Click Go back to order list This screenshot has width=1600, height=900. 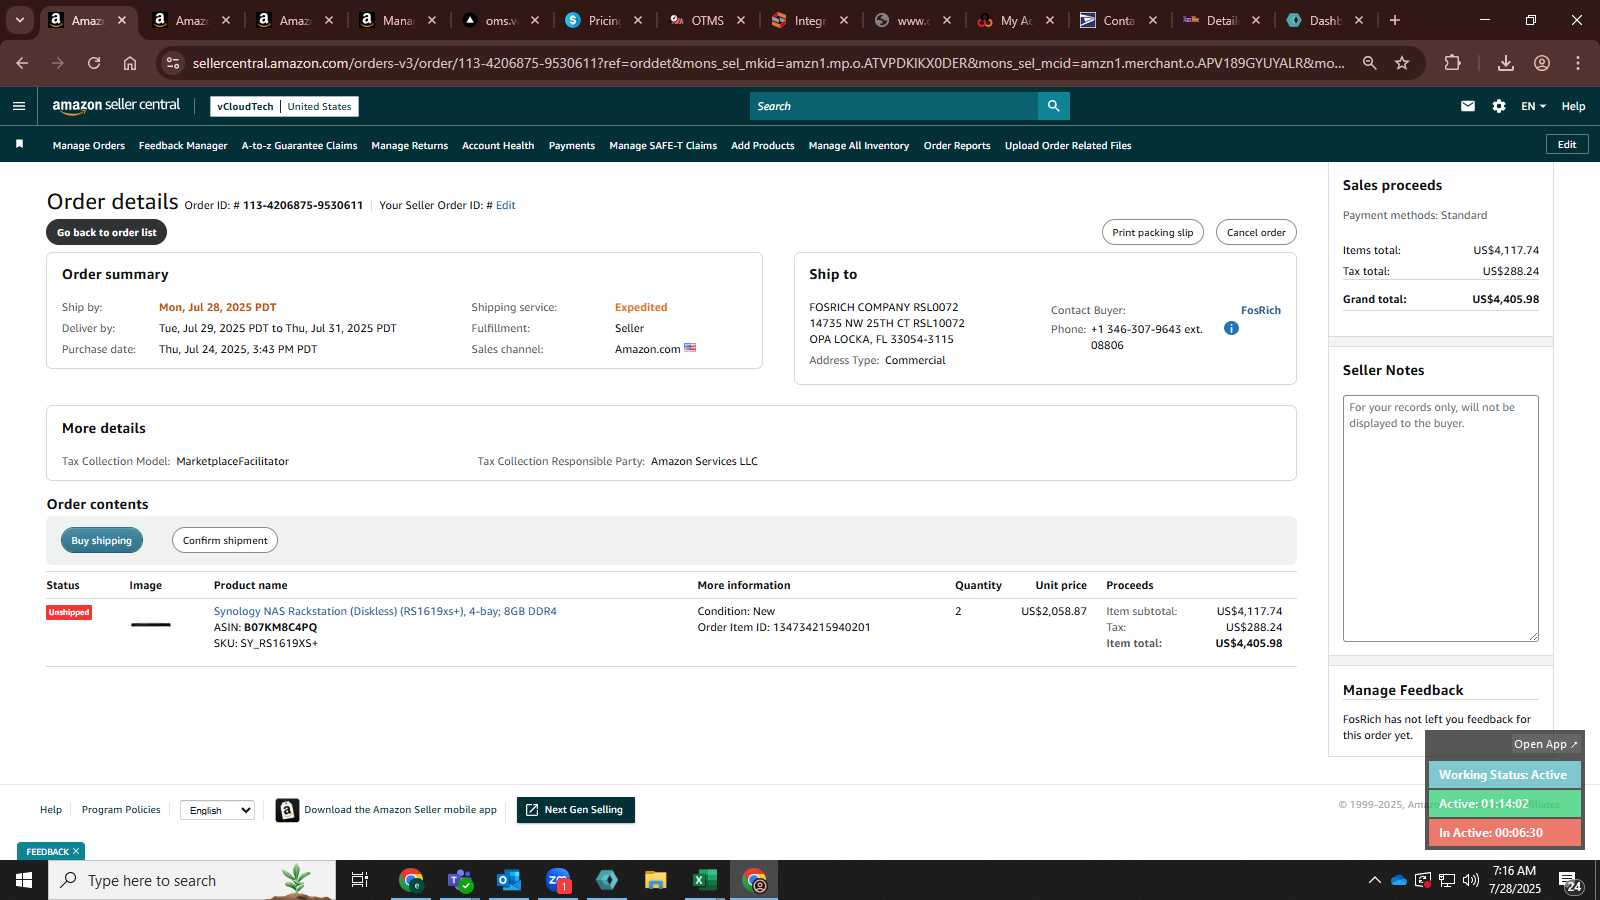click(x=106, y=232)
